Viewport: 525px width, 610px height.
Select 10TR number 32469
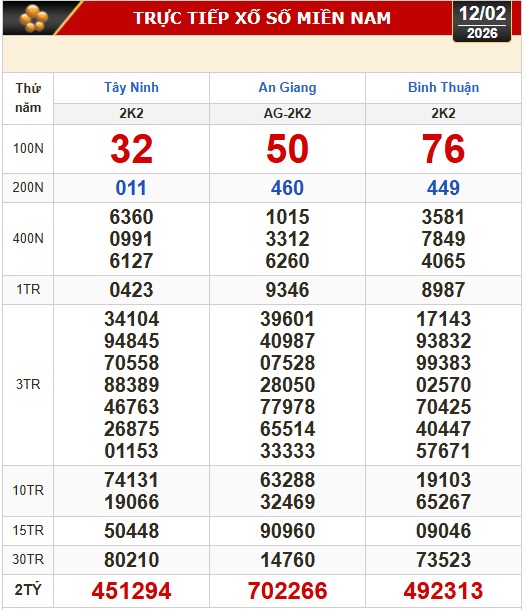287,502
